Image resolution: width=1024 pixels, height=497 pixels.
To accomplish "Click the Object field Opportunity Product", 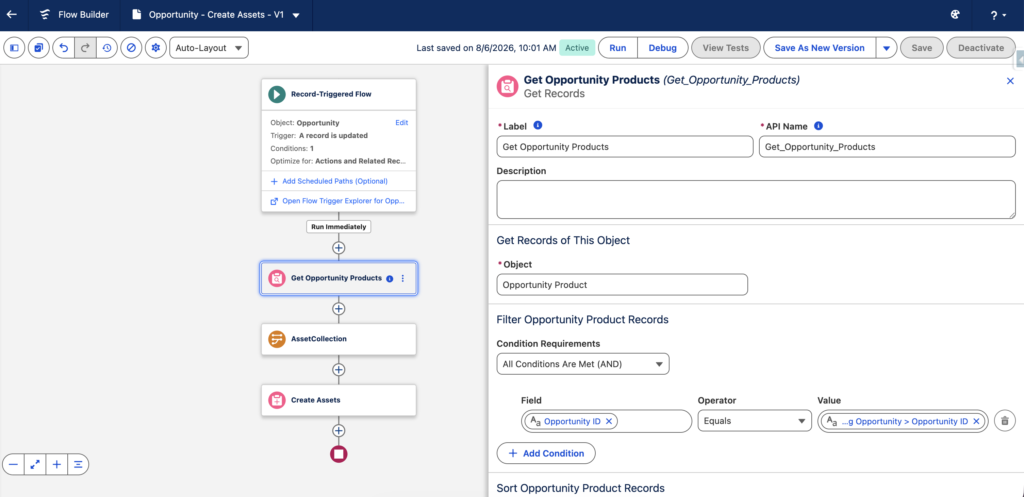I will click(x=622, y=285).
